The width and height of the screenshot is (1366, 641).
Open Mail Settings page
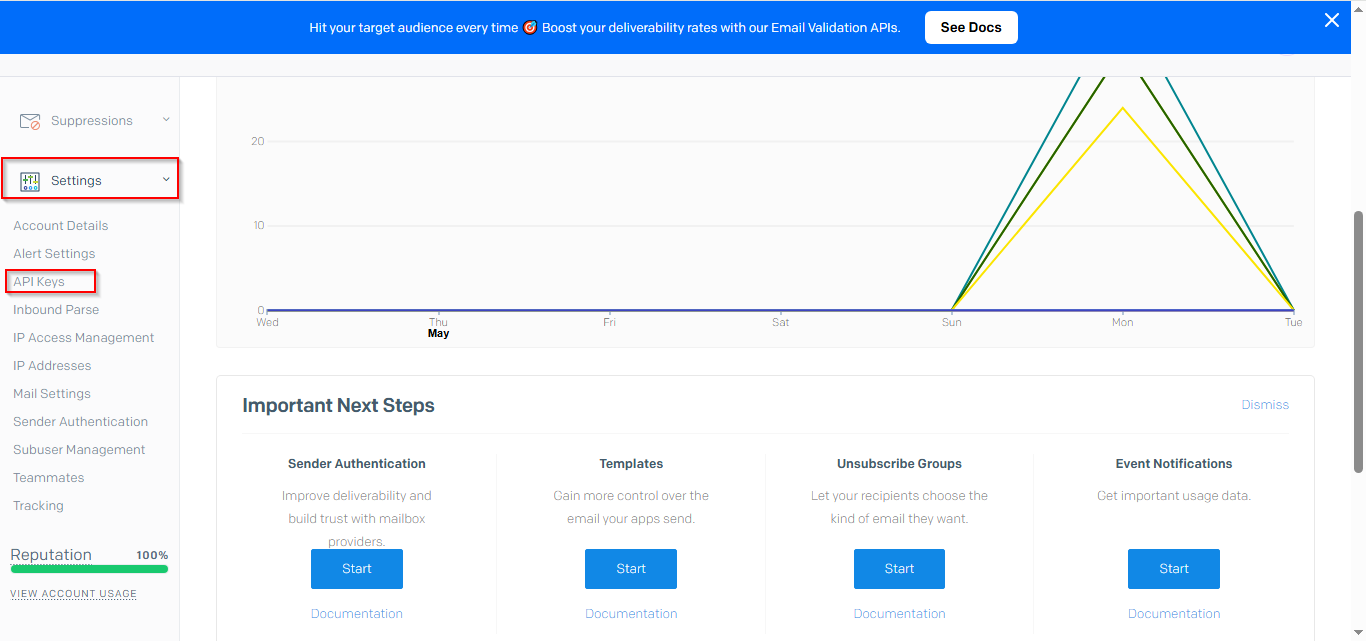[x=52, y=394]
